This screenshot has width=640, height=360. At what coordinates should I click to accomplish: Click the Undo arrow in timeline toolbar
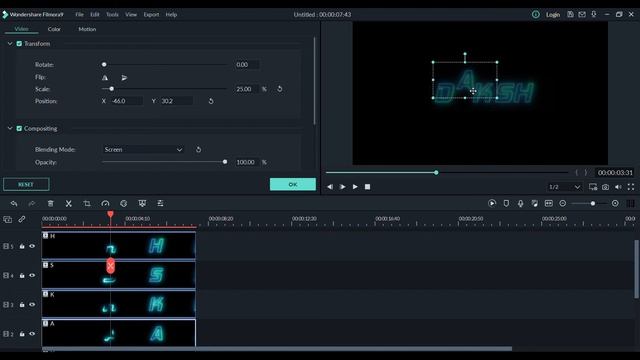[14, 203]
